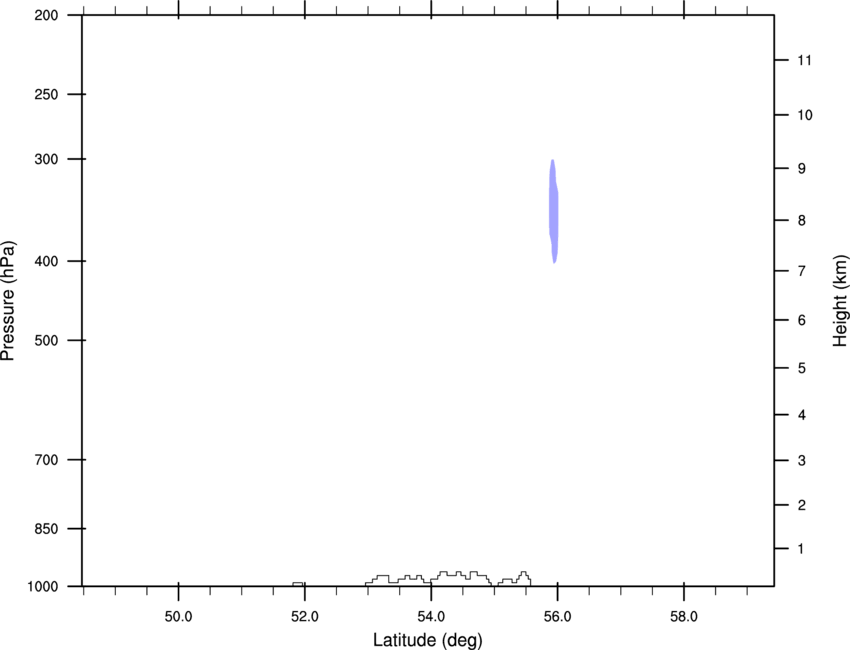Click the 58.0 latitude label
Screen dimensions: 850x650
pyautogui.click(x=684, y=617)
